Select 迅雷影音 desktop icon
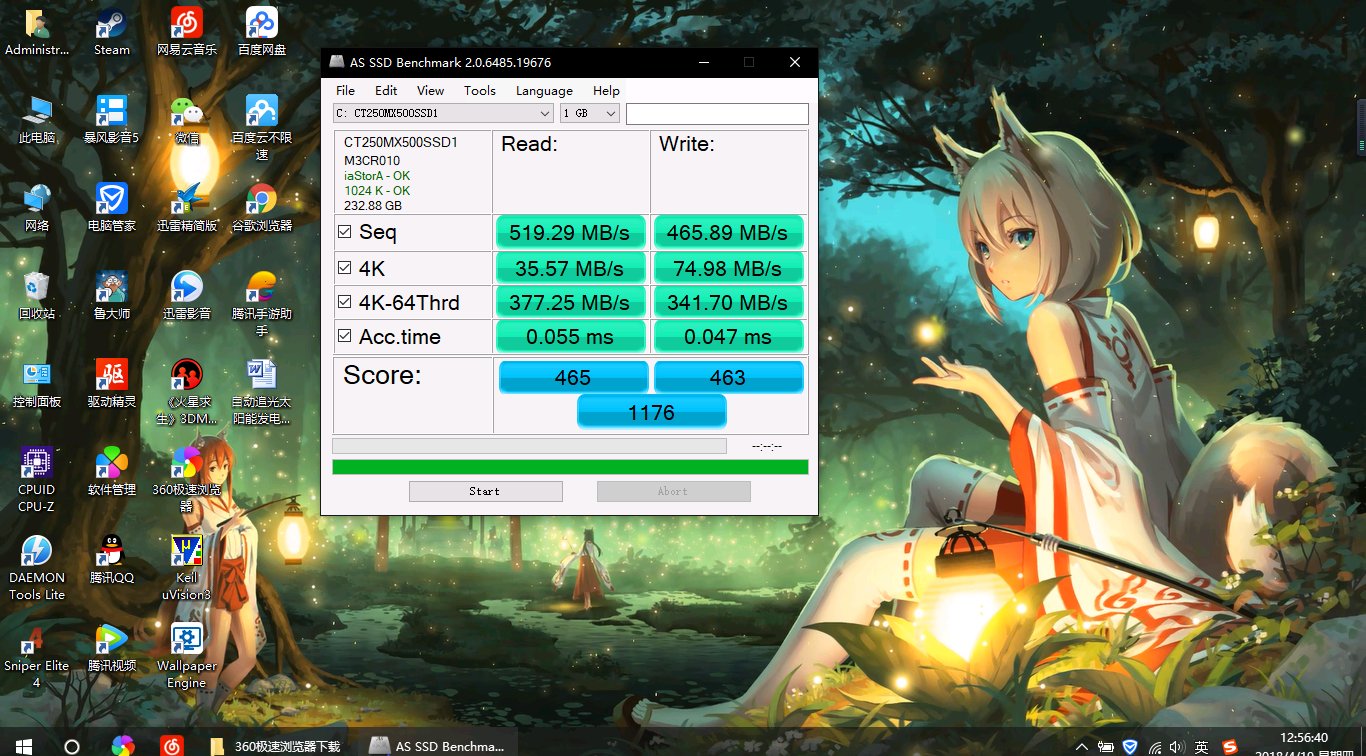Image resolution: width=1366 pixels, height=756 pixels. [186, 295]
